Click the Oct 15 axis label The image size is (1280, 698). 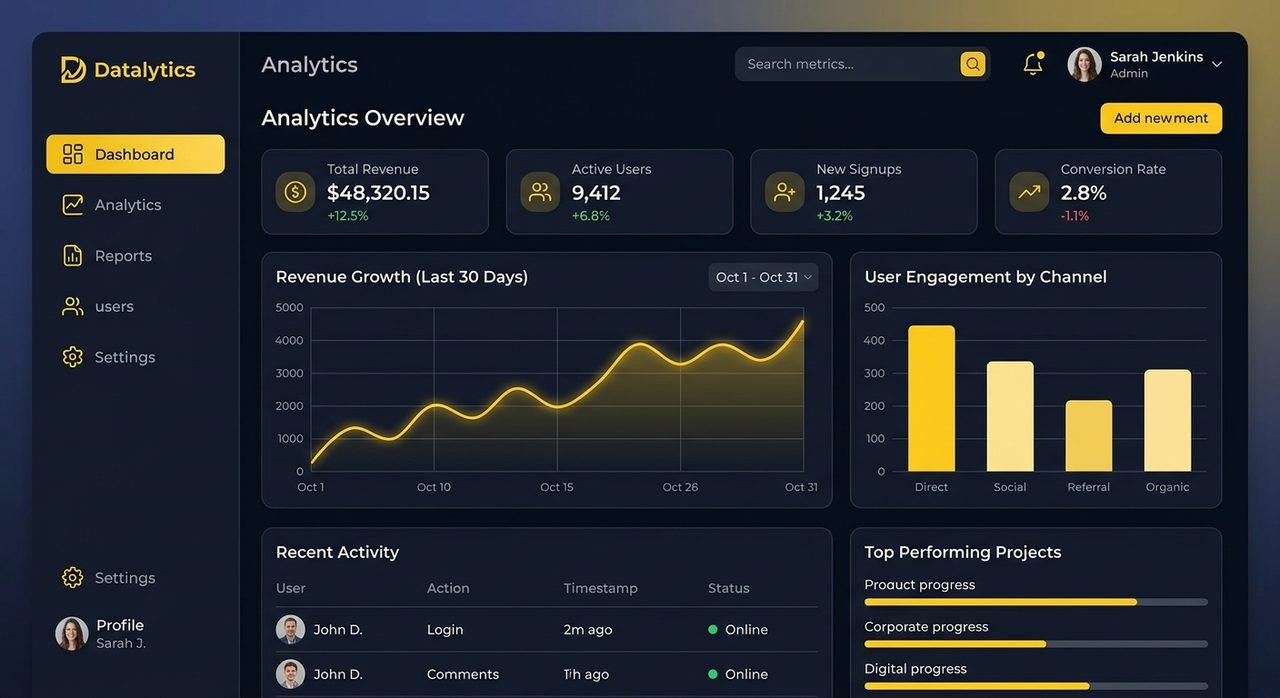(557, 487)
